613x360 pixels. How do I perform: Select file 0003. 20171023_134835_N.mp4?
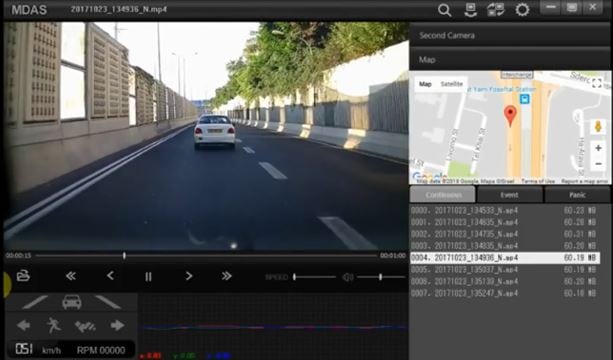(x=505, y=246)
